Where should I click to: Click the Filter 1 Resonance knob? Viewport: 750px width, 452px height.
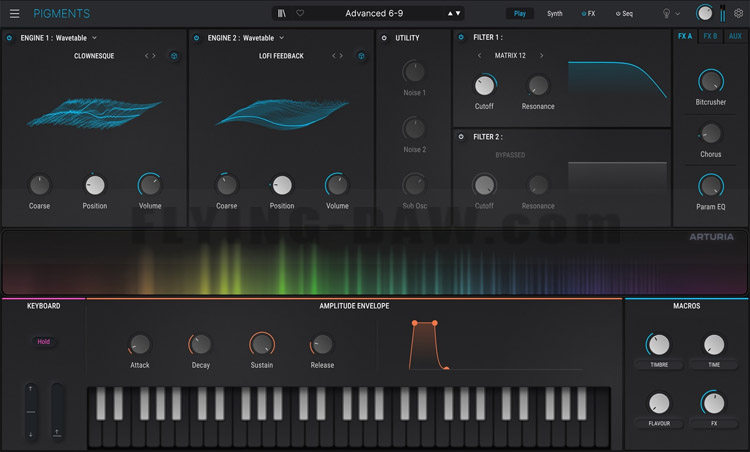coord(538,86)
